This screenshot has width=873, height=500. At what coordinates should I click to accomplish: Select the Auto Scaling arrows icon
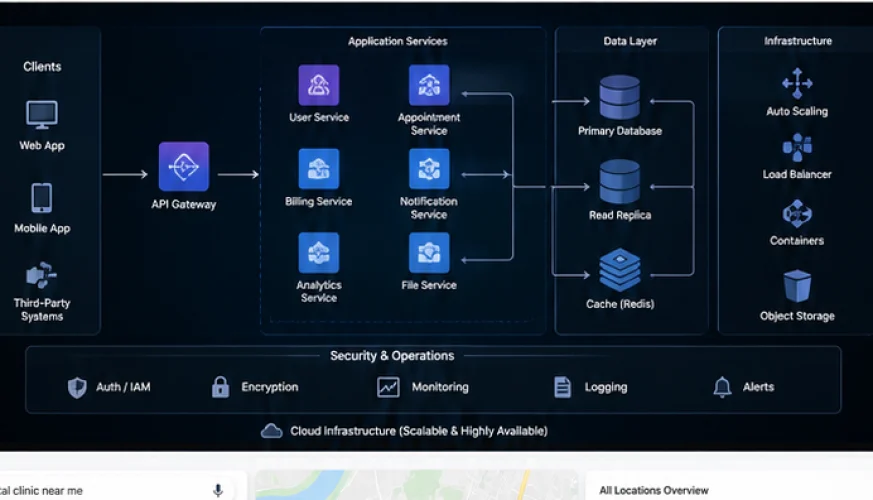click(797, 83)
